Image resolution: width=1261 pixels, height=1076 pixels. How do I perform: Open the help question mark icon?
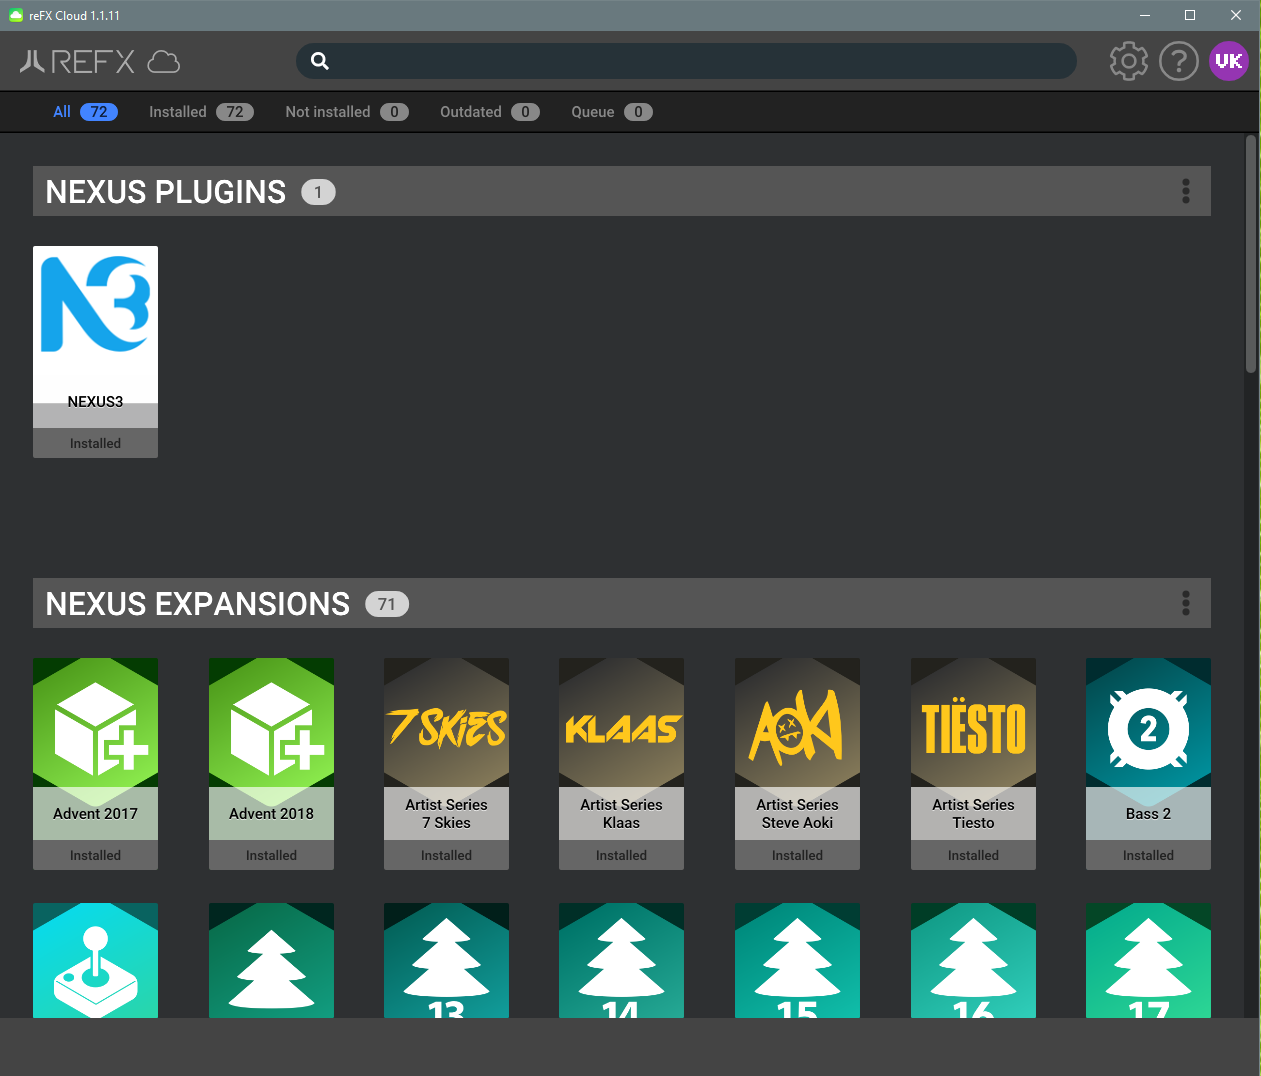pos(1179,61)
